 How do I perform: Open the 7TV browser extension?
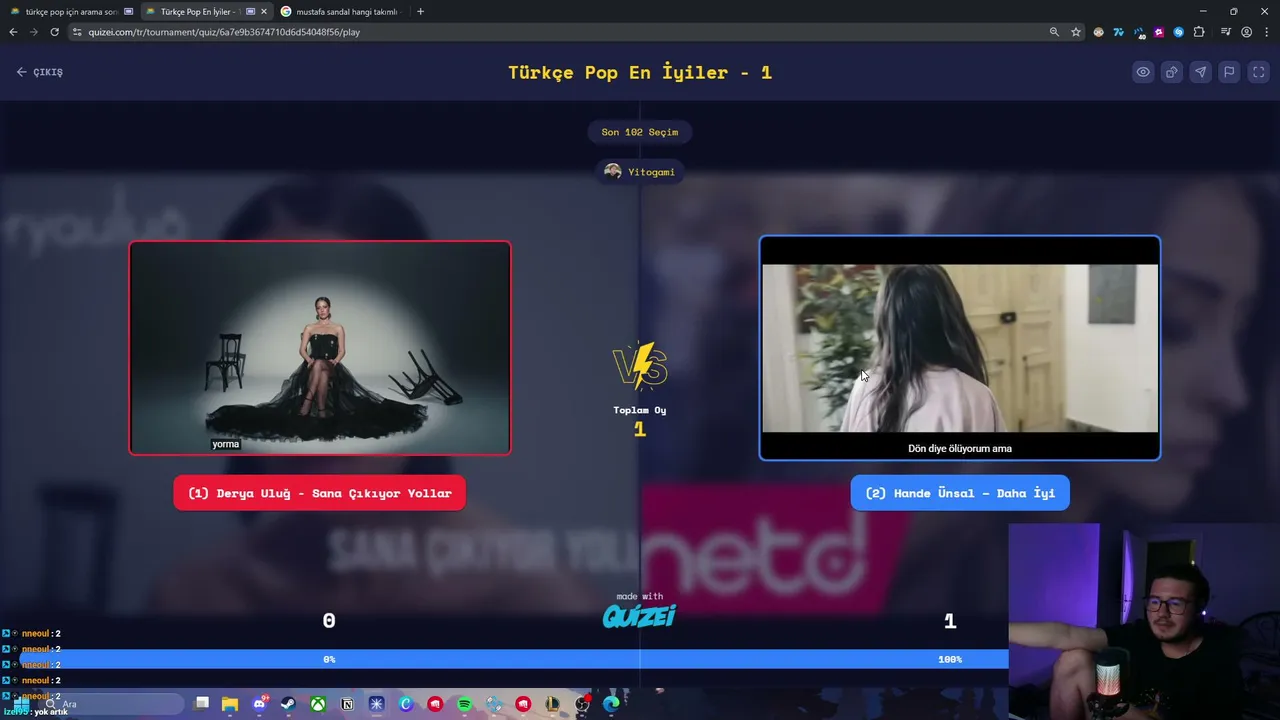pyautogui.click(x=1119, y=32)
